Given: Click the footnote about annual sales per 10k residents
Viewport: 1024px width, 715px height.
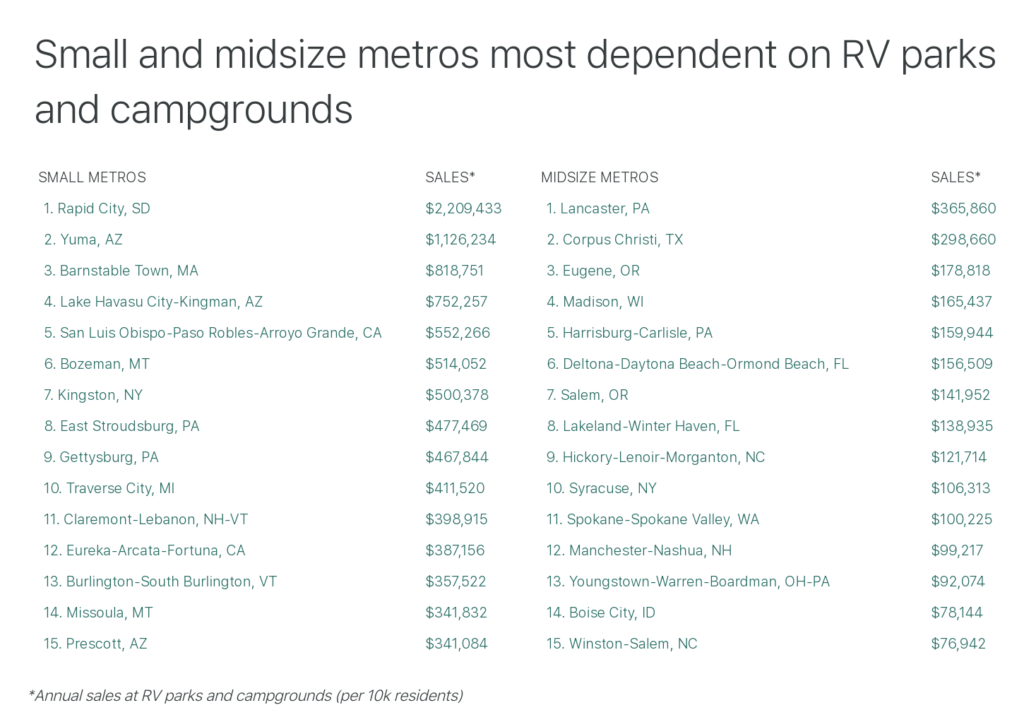Looking at the screenshot, I should [246, 696].
